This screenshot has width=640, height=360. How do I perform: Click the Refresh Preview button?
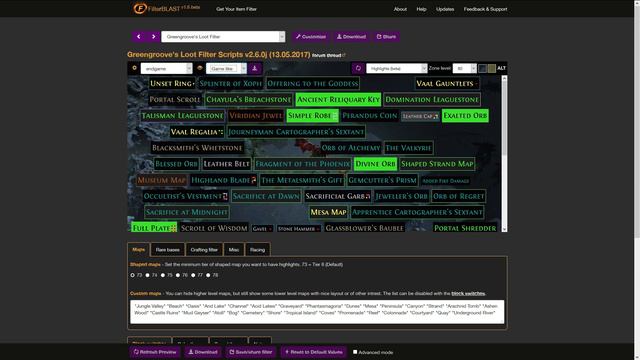click(155, 352)
